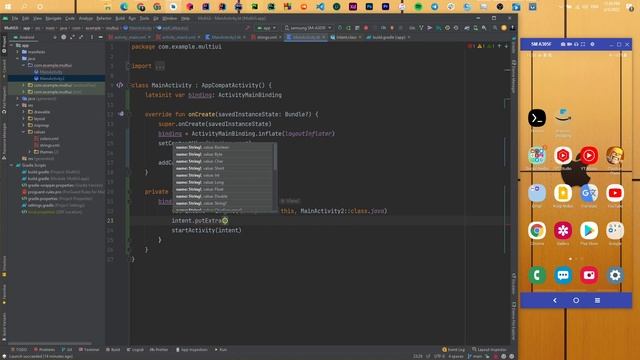Screen dimensions: 640x360
Task: Choose 'value: Int' putExtra suggestion
Action: [x=224, y=176]
